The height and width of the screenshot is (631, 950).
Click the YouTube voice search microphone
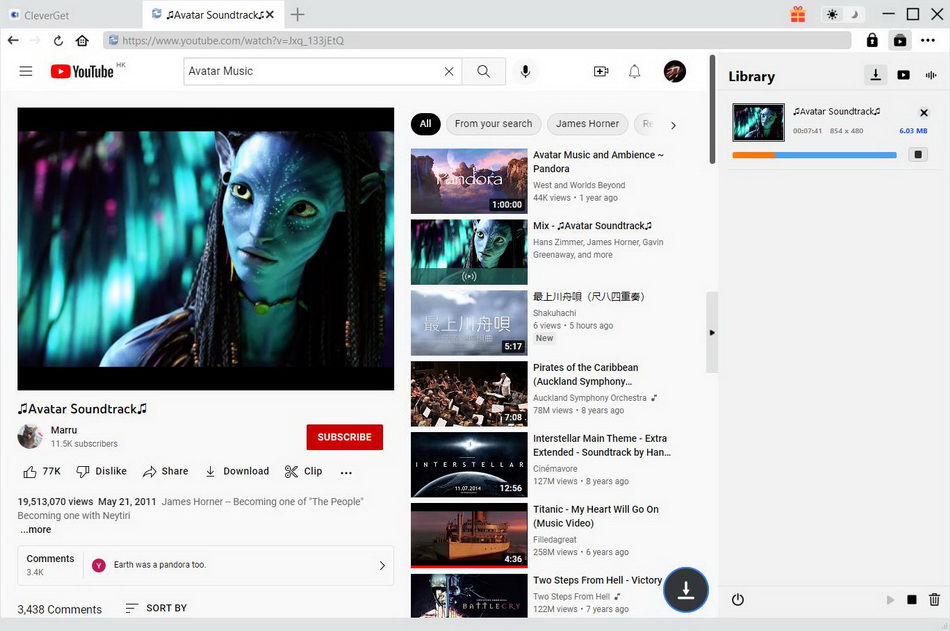pos(525,71)
